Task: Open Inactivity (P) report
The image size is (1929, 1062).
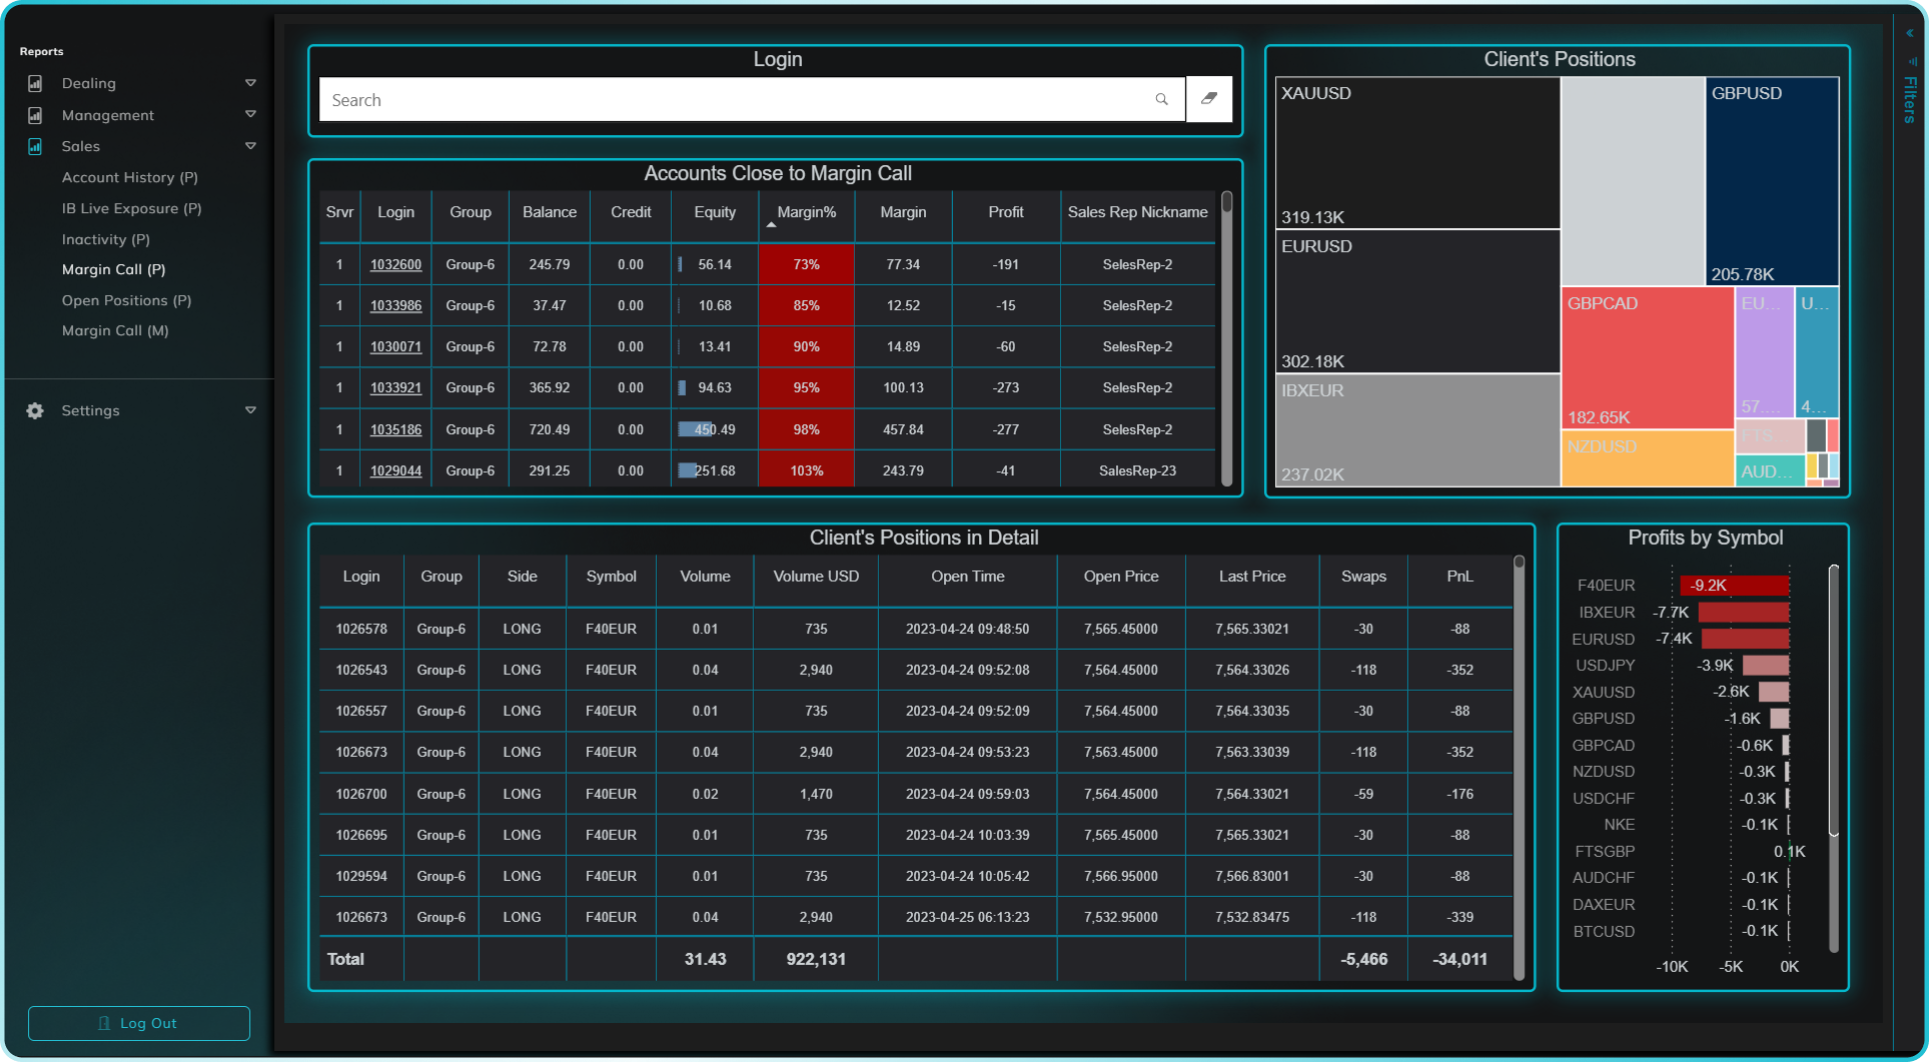Action: tap(106, 239)
